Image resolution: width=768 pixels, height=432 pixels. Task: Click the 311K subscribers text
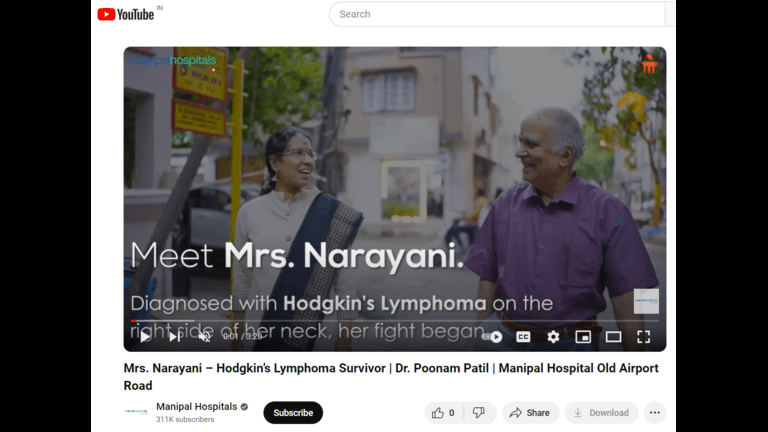(x=185, y=420)
